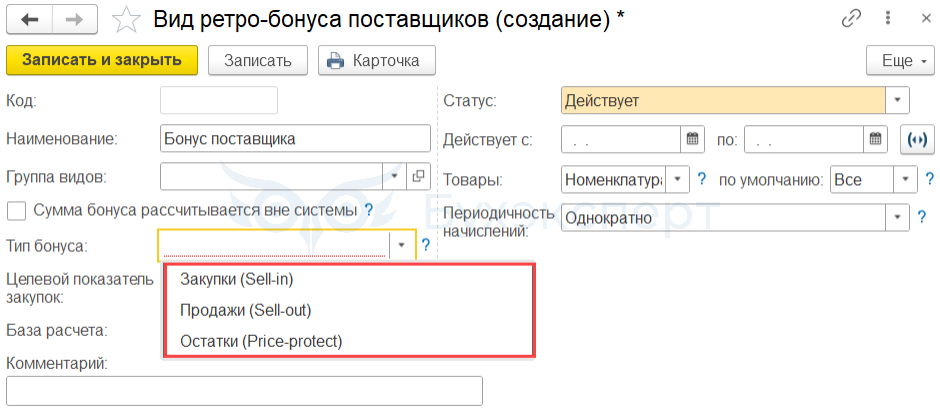Select "Закупки (Sell-in)" from the list
The image size is (940, 418).
click(x=237, y=280)
